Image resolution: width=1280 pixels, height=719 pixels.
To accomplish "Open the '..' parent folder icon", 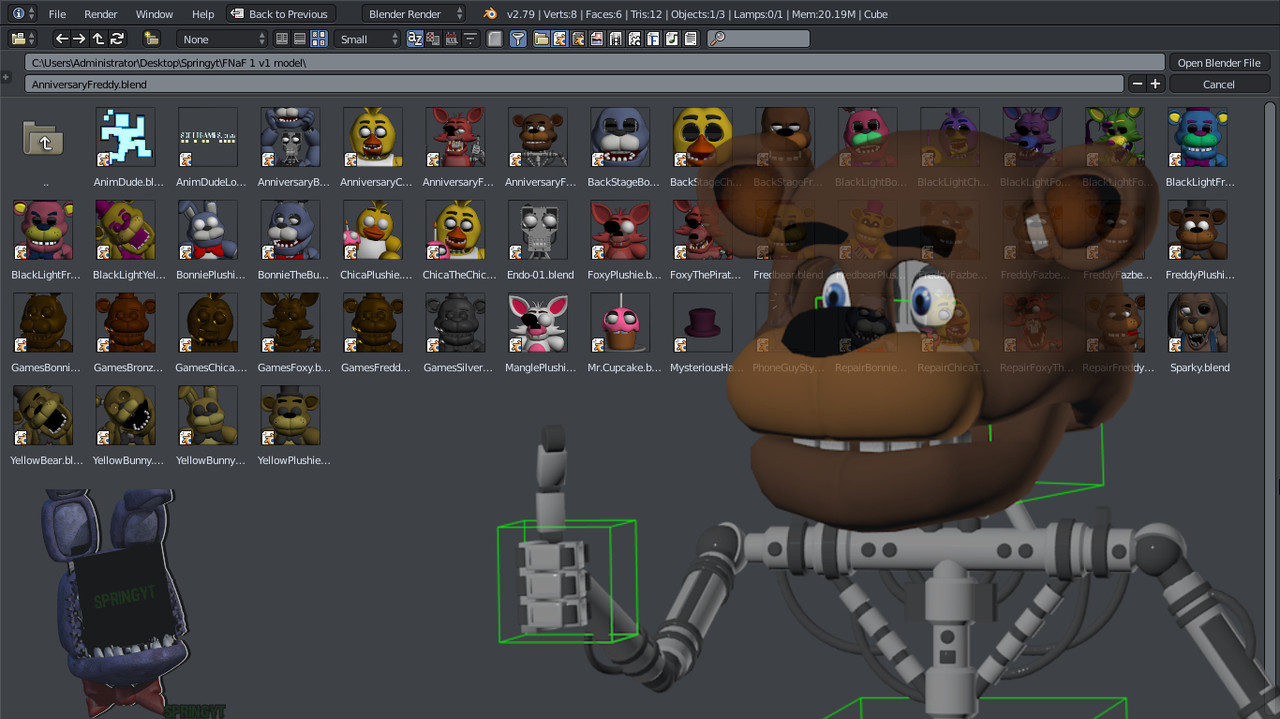I will coord(43,139).
